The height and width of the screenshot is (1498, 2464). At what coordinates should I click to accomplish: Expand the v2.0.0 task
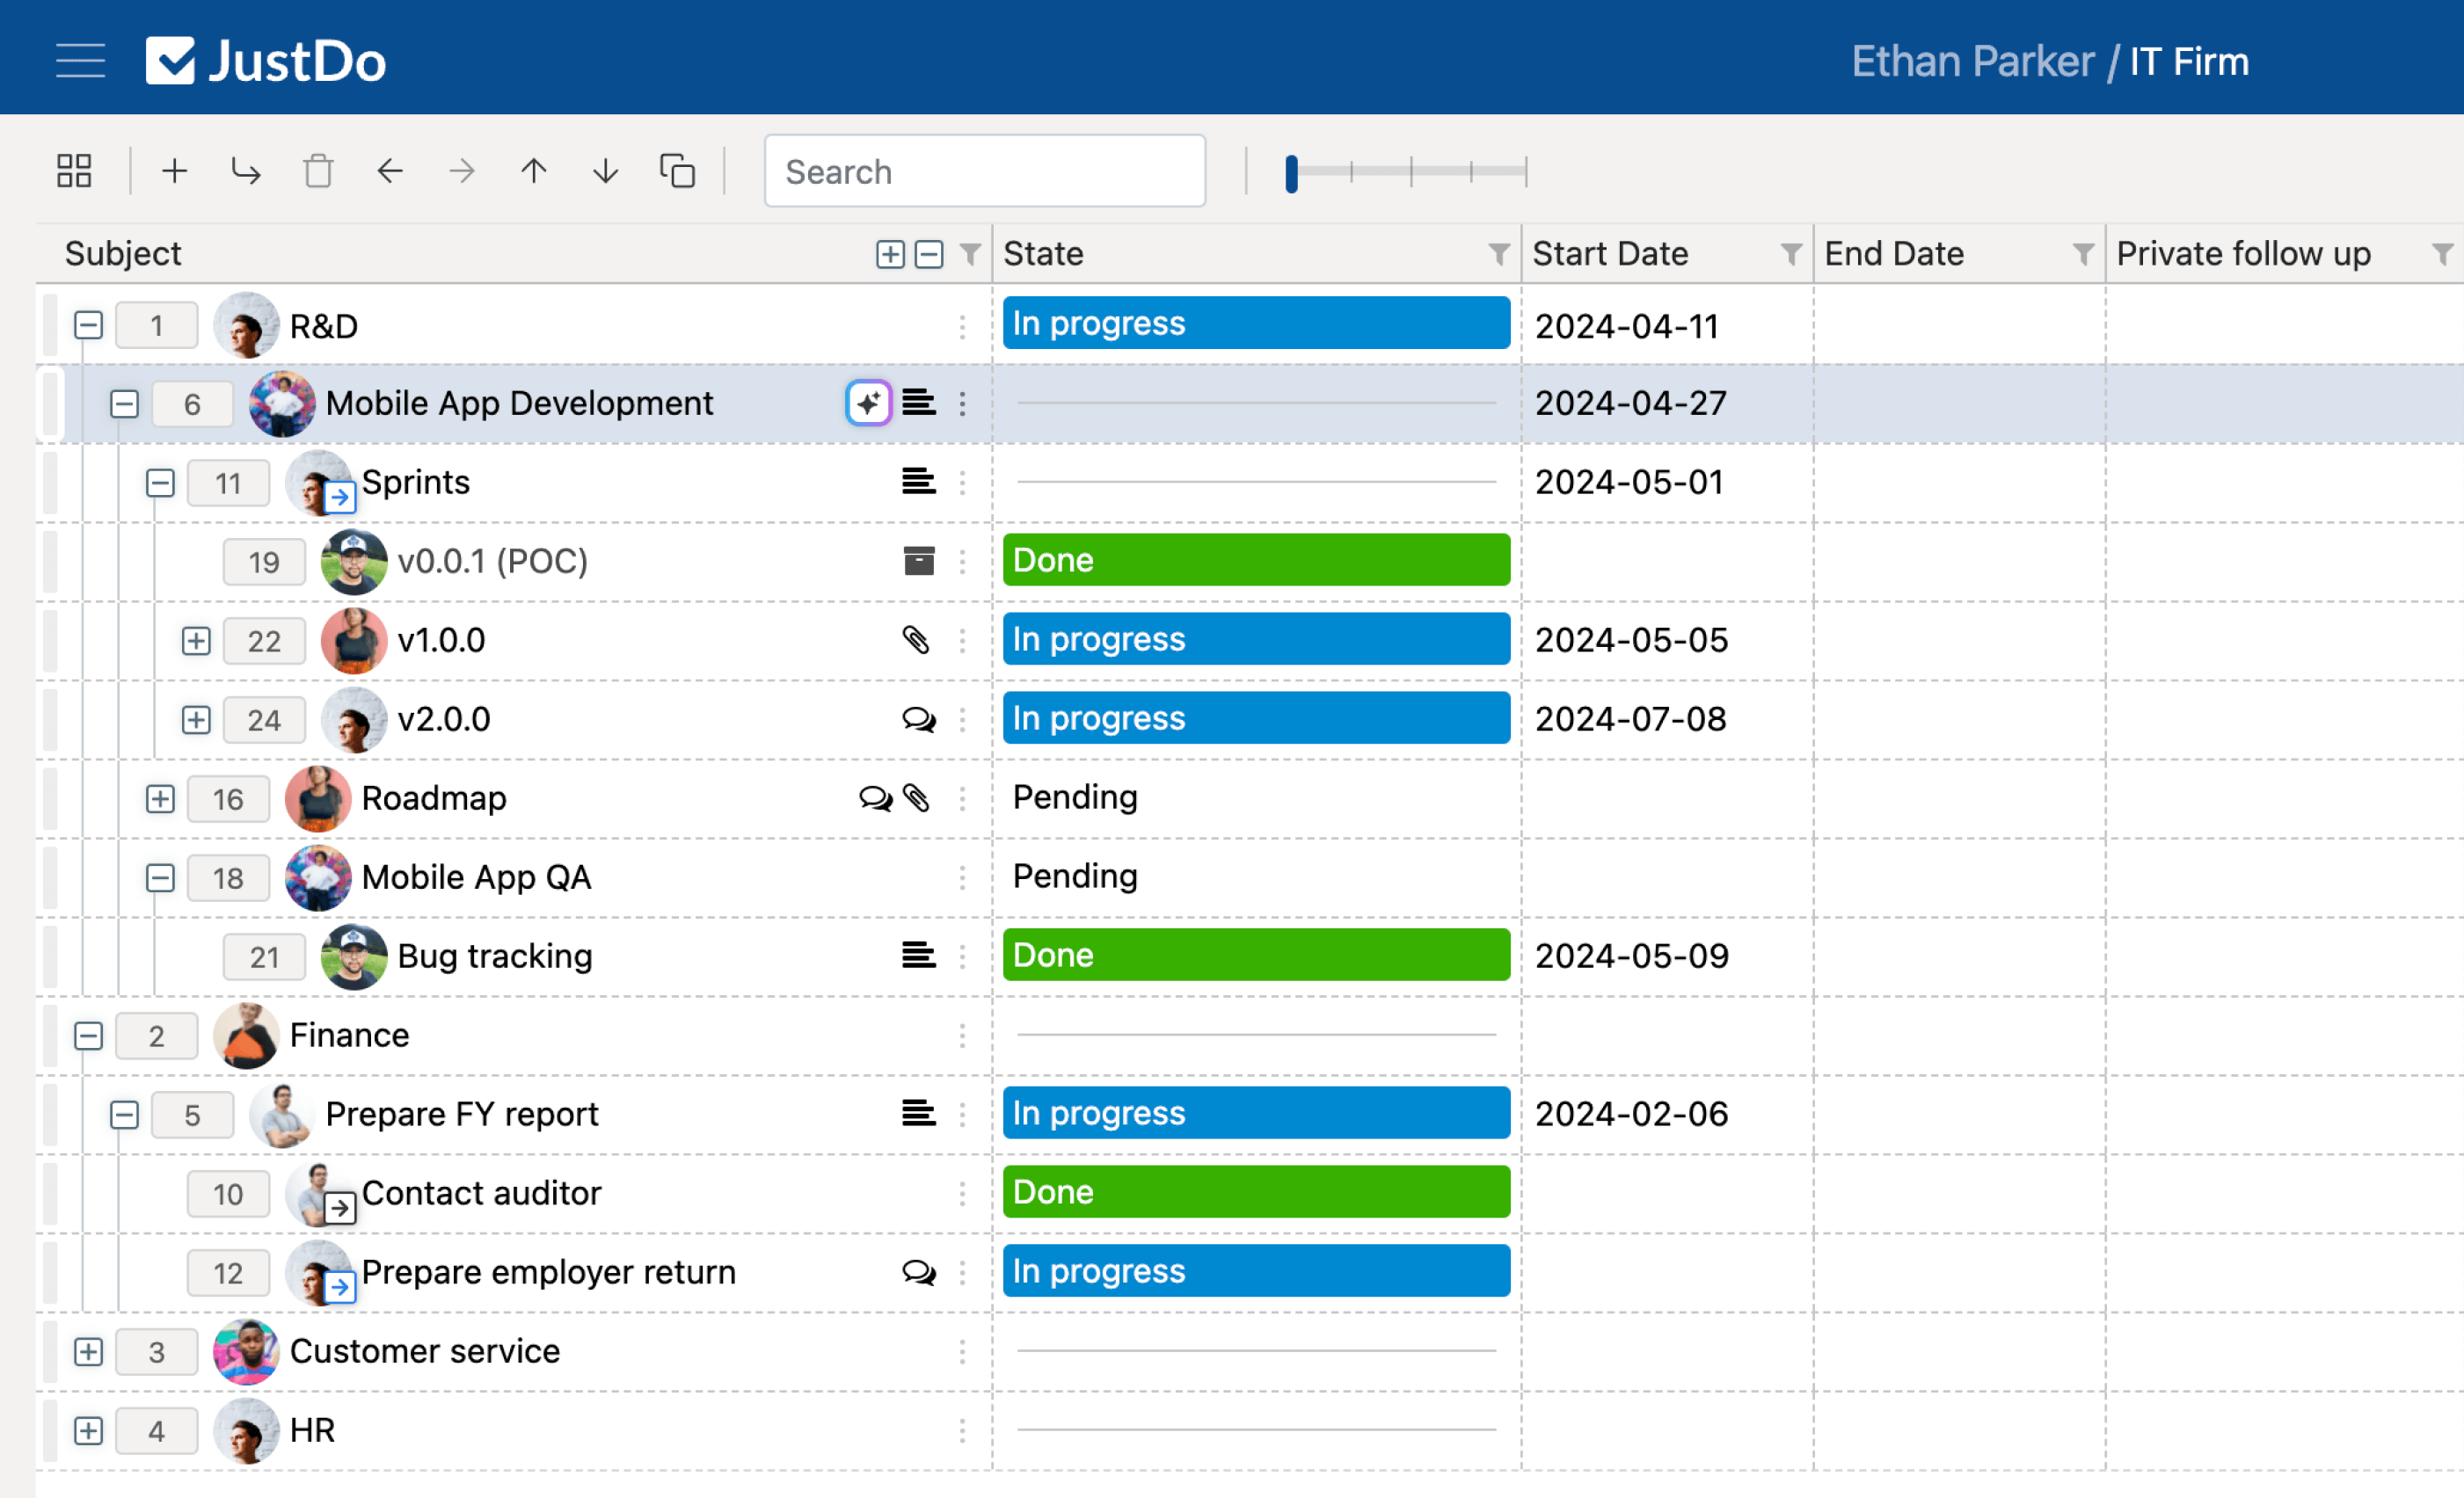click(196, 720)
